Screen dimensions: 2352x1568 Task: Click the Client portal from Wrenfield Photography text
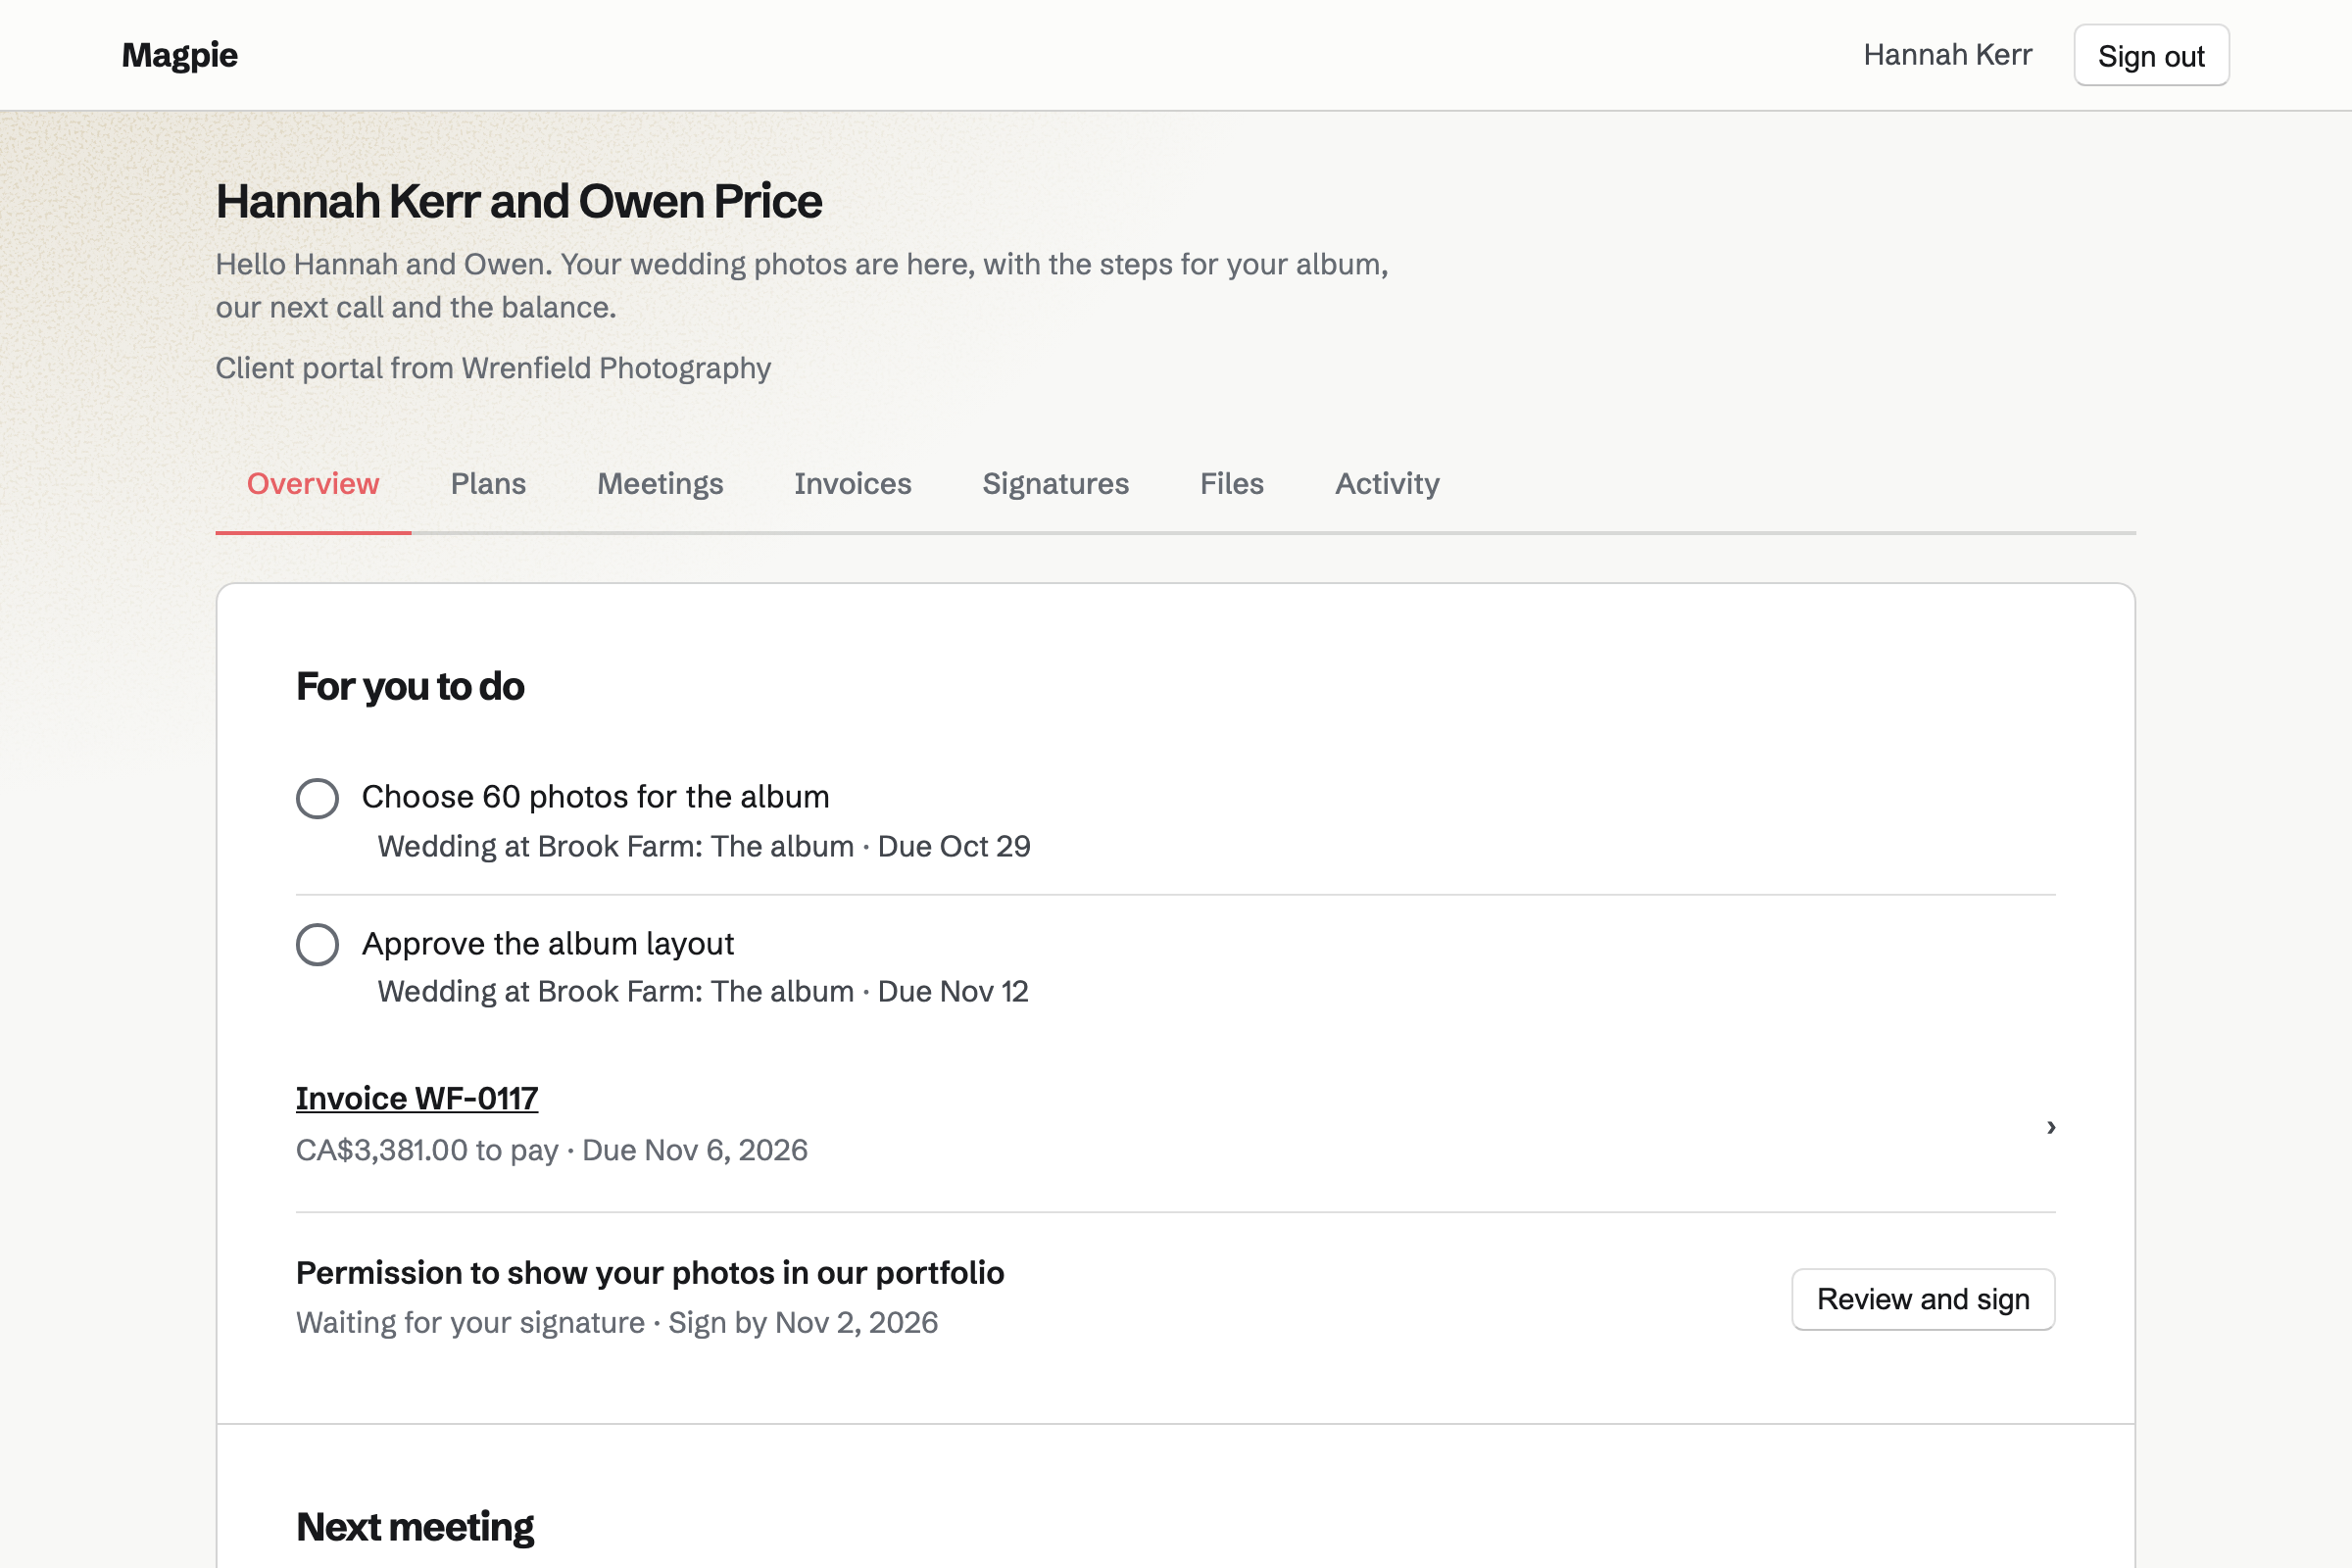493,369
